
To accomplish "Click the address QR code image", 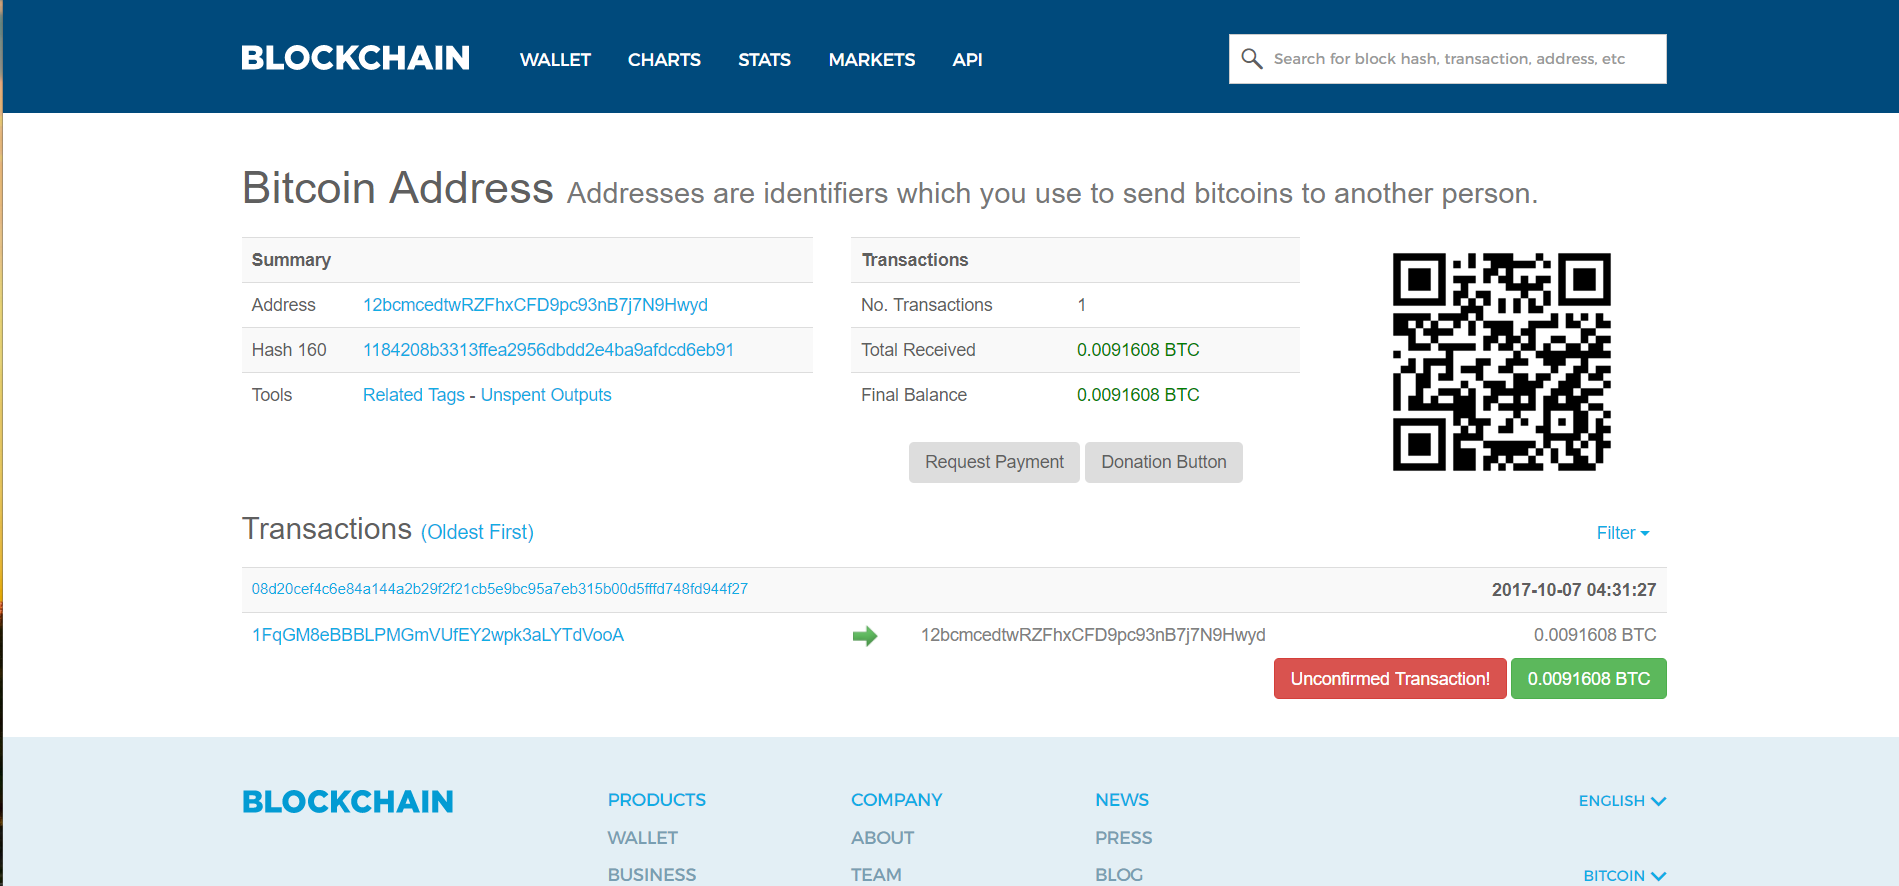I will point(1501,361).
